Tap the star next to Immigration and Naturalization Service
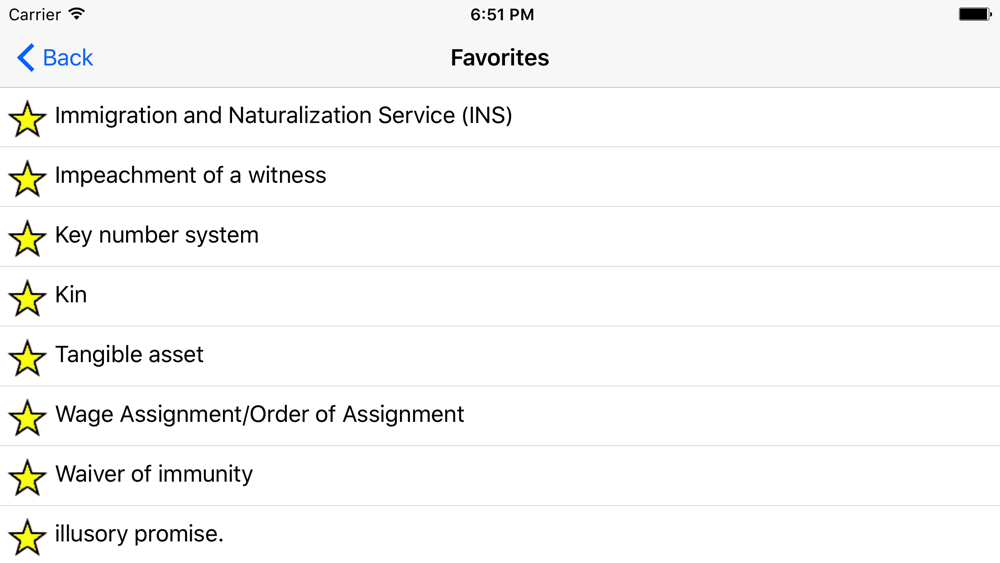1000x563 pixels. (27, 119)
